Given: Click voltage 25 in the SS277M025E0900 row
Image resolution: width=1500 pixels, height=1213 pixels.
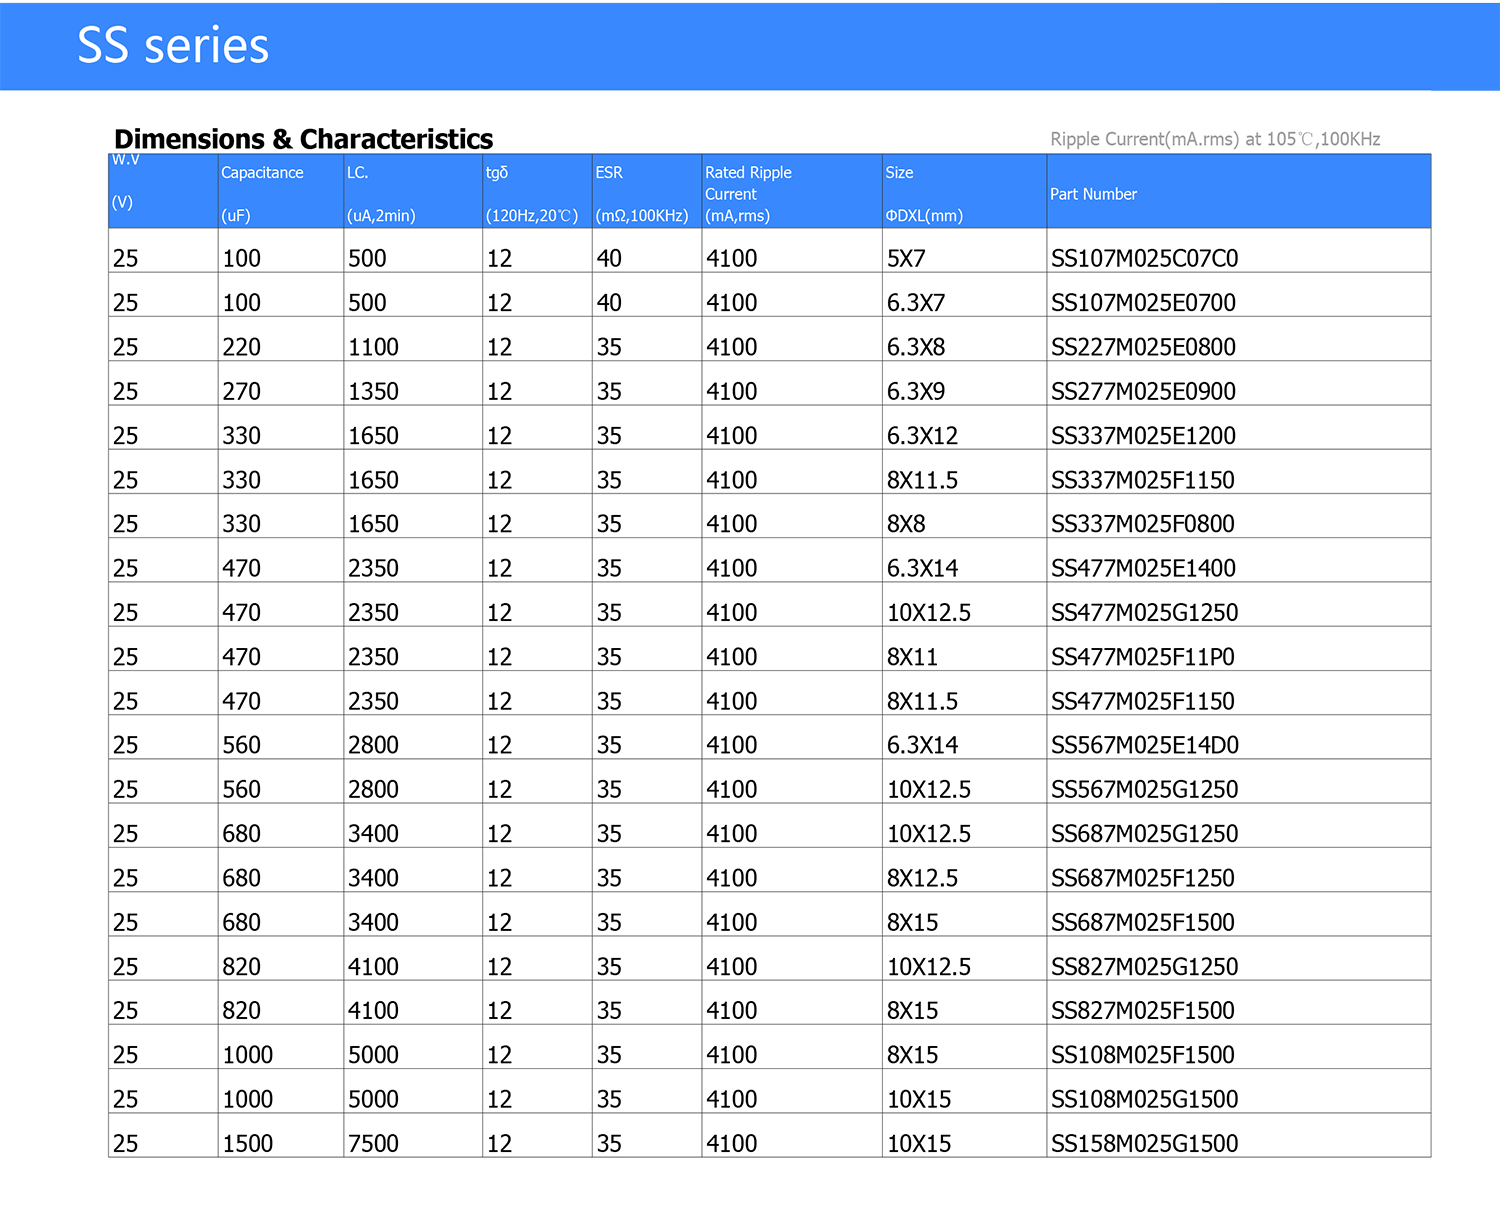Looking at the screenshot, I should [125, 391].
